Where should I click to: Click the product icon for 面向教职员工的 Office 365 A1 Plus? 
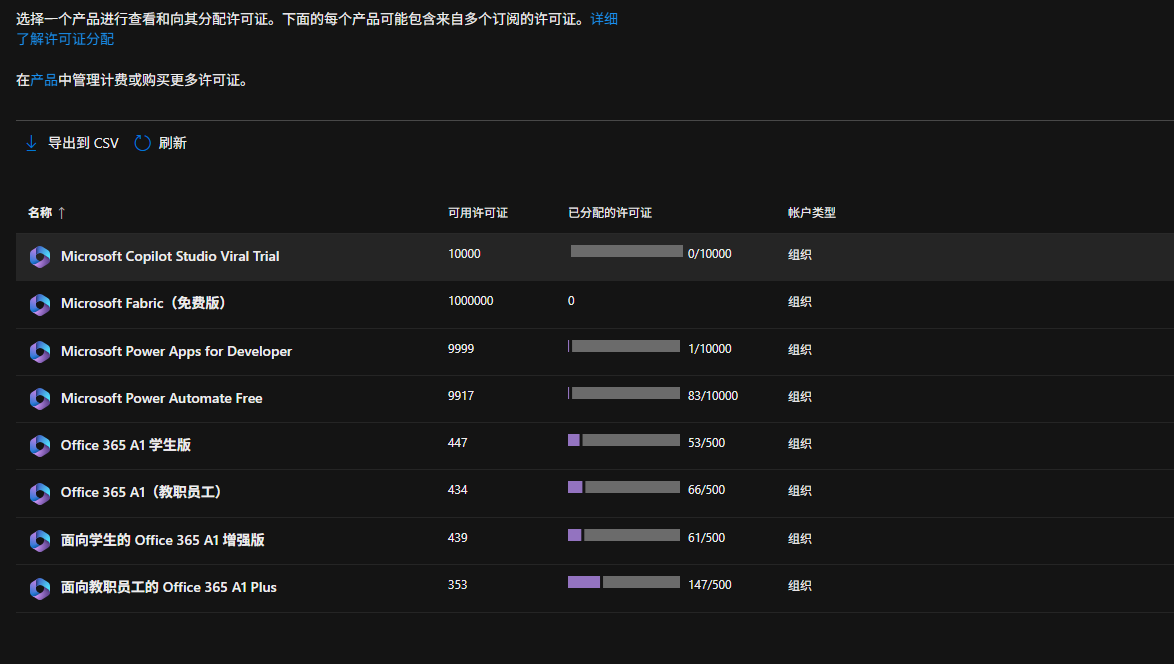tap(40, 588)
